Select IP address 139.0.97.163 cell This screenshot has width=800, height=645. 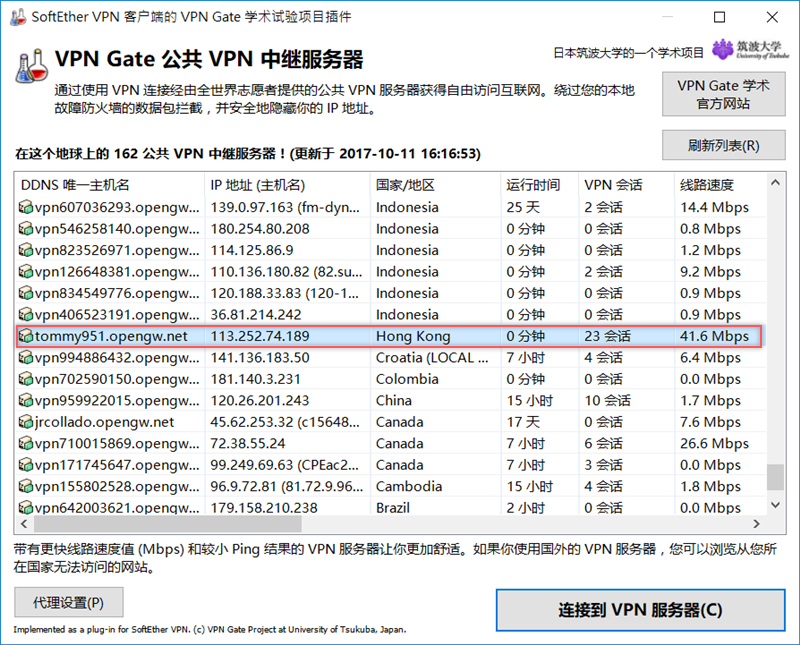coord(285,207)
